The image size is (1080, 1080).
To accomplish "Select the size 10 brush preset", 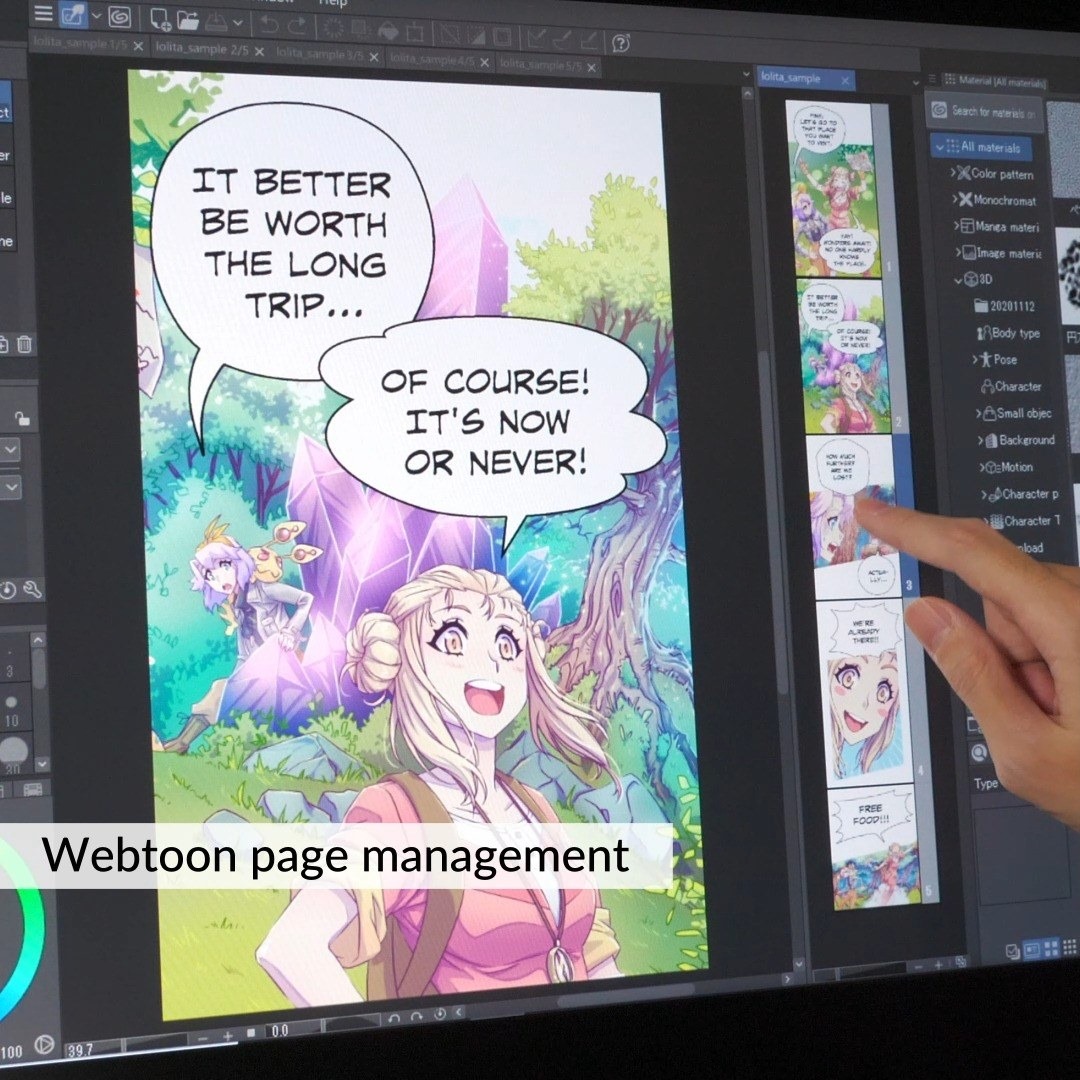I will click(12, 709).
